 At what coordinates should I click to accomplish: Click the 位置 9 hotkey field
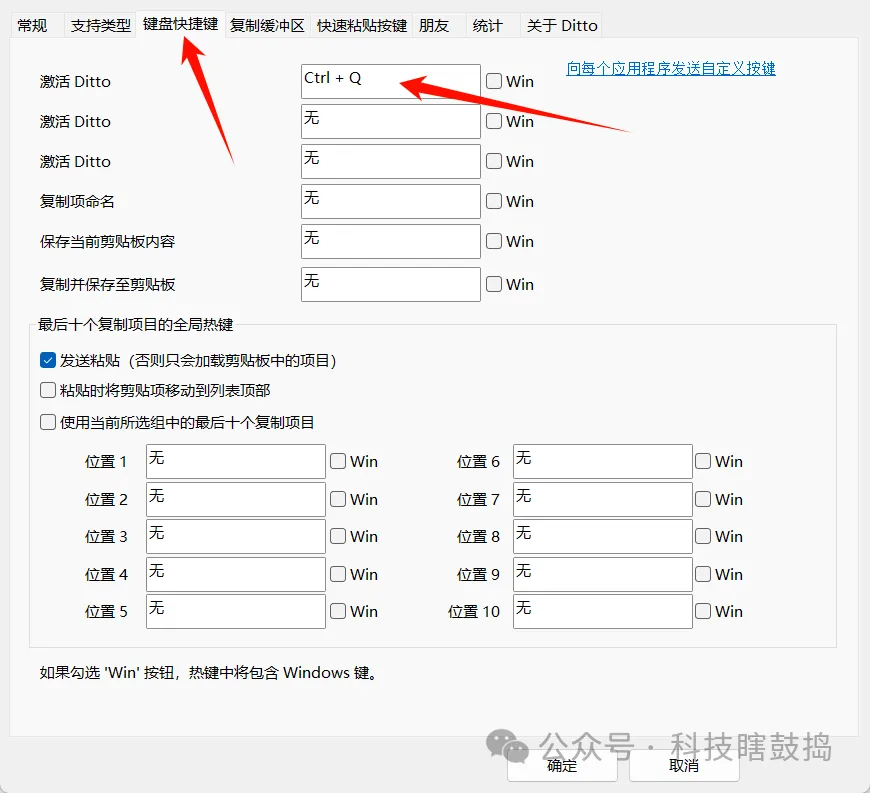(x=603, y=574)
